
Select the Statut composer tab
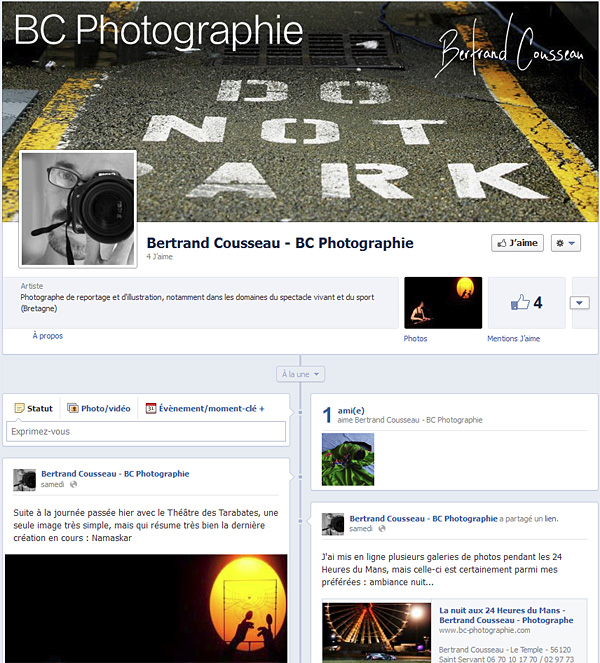[x=33, y=408]
